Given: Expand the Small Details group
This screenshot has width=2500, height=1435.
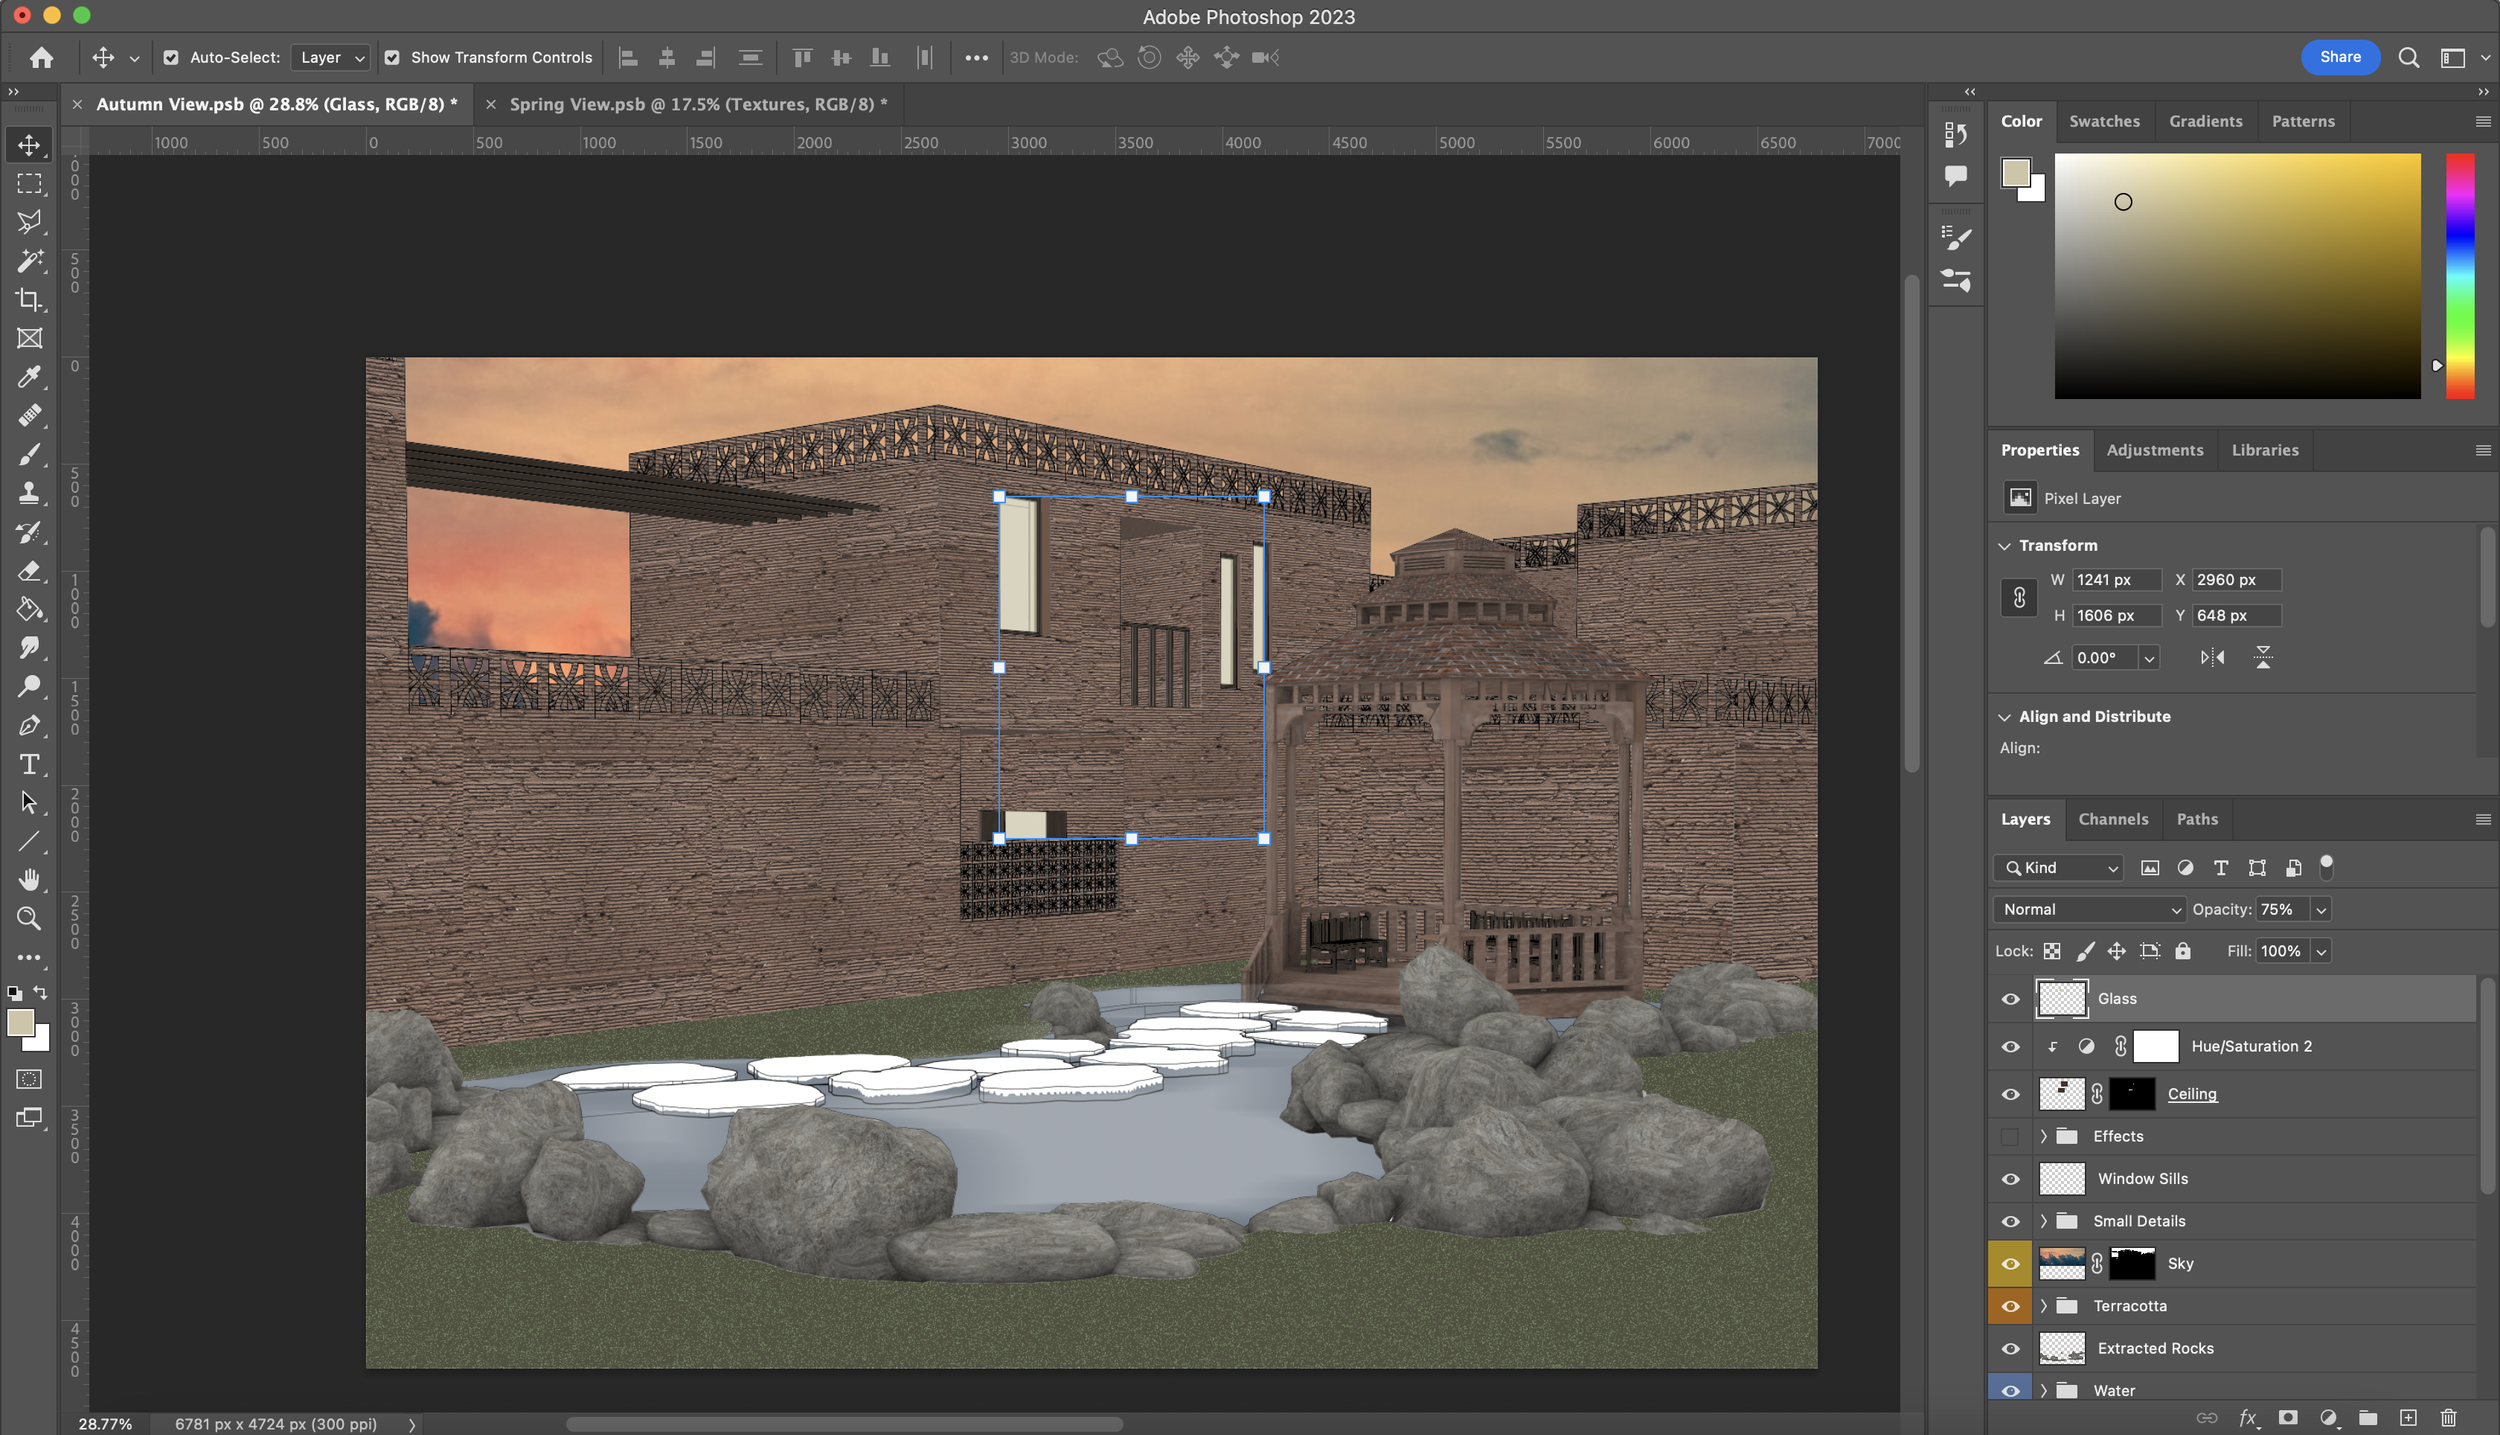Looking at the screenshot, I should (2044, 1222).
